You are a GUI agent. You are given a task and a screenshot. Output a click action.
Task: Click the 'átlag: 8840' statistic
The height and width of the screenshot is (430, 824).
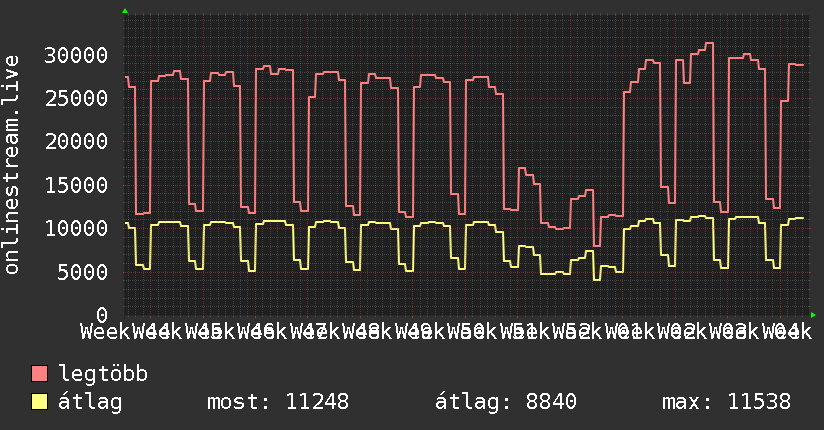[506, 402]
